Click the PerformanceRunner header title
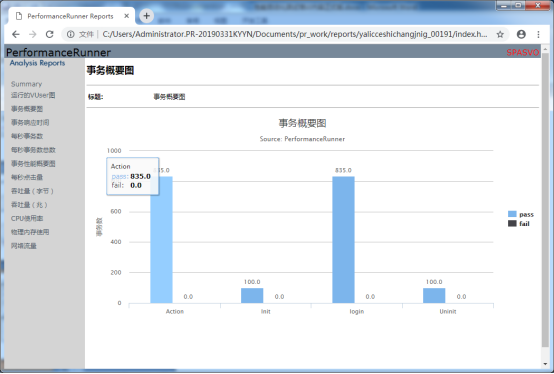Screen dimensions: 554x374 58,53
